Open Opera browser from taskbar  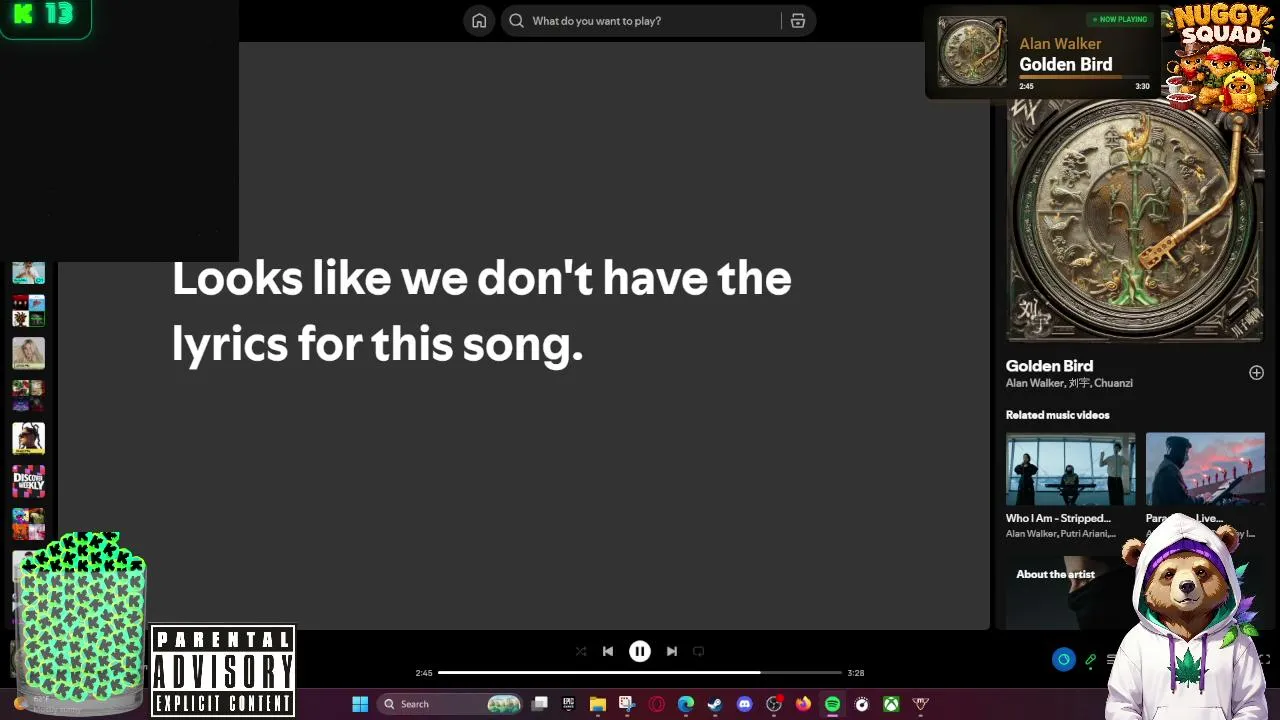(656, 704)
